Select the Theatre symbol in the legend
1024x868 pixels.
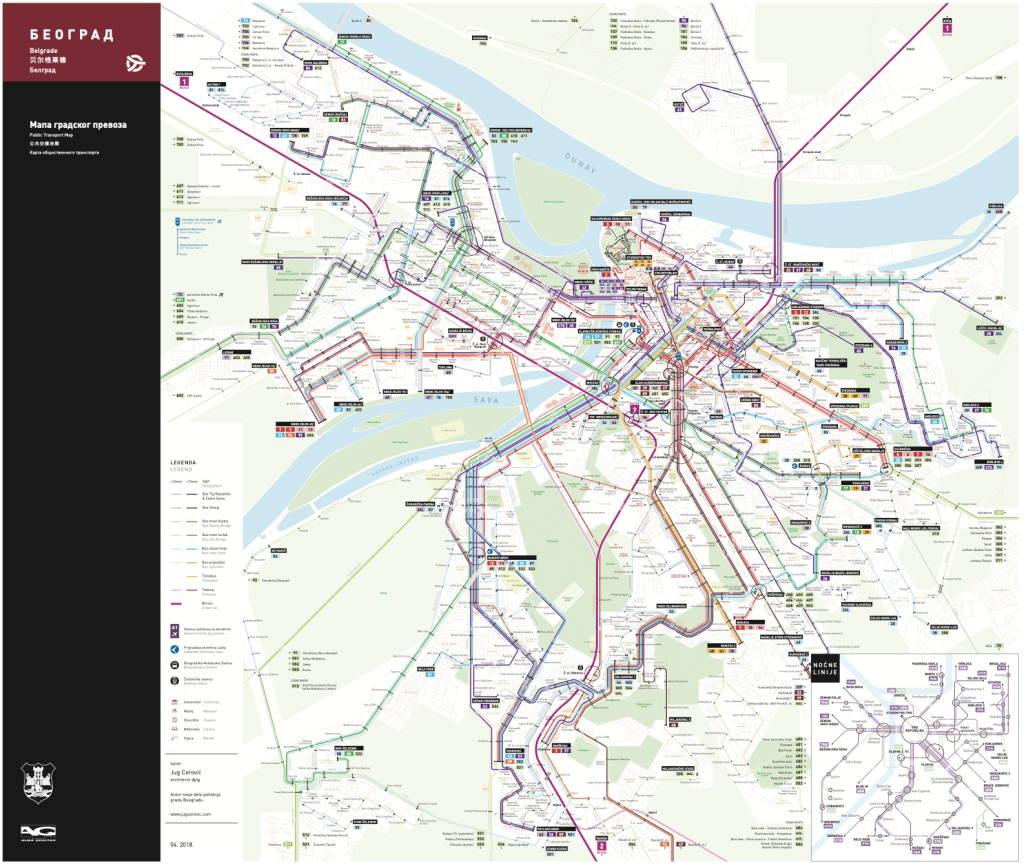pos(175,720)
